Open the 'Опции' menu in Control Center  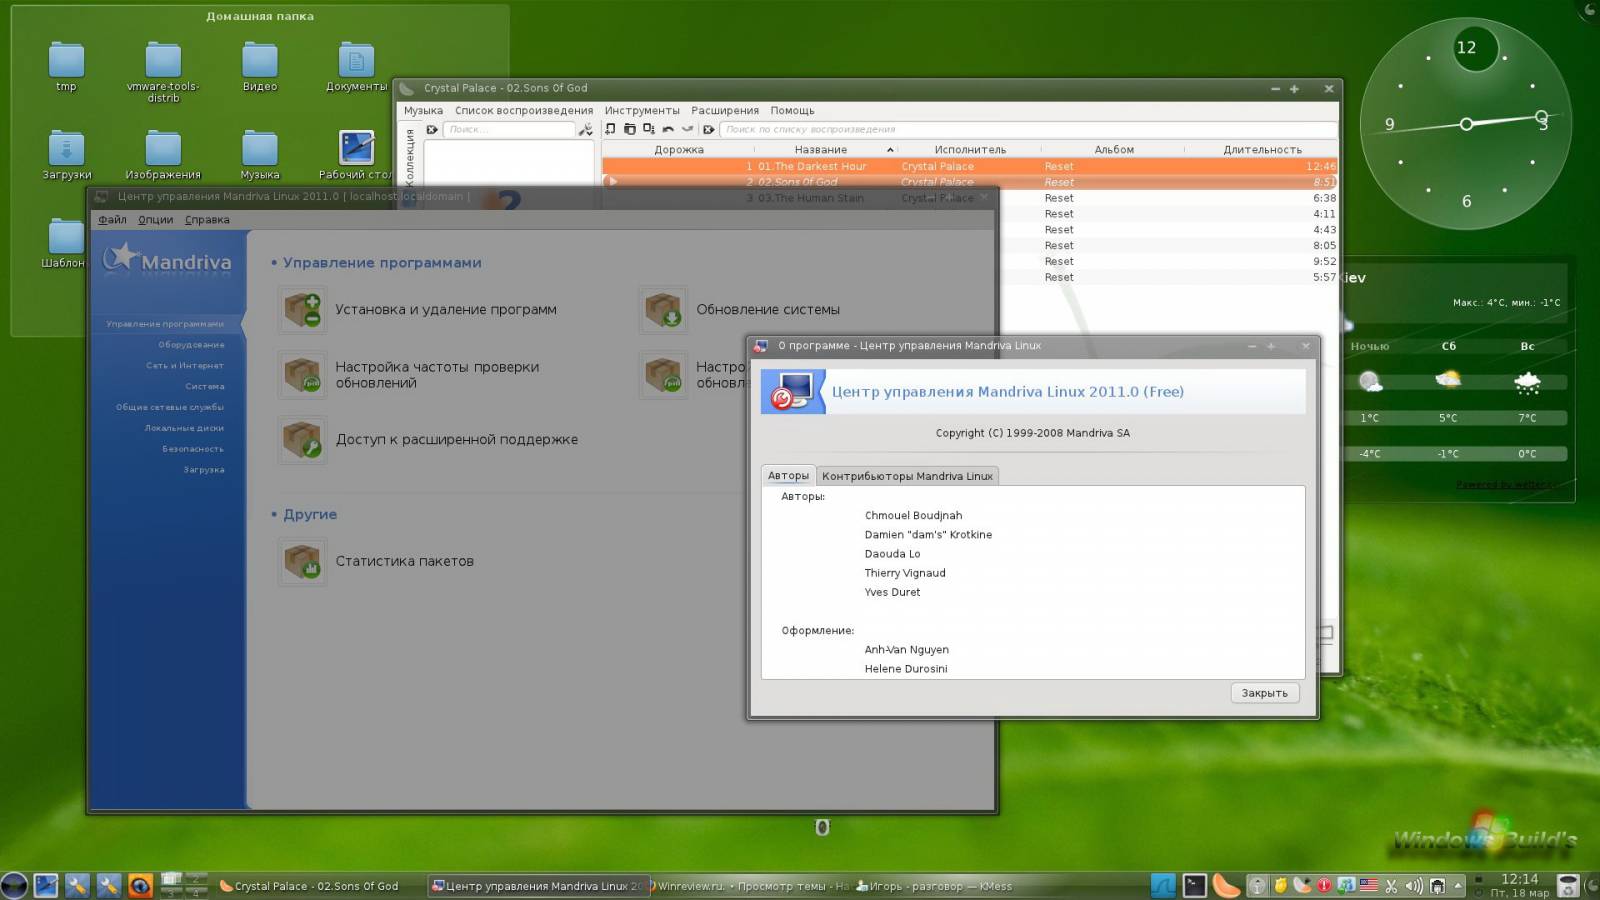(155, 220)
